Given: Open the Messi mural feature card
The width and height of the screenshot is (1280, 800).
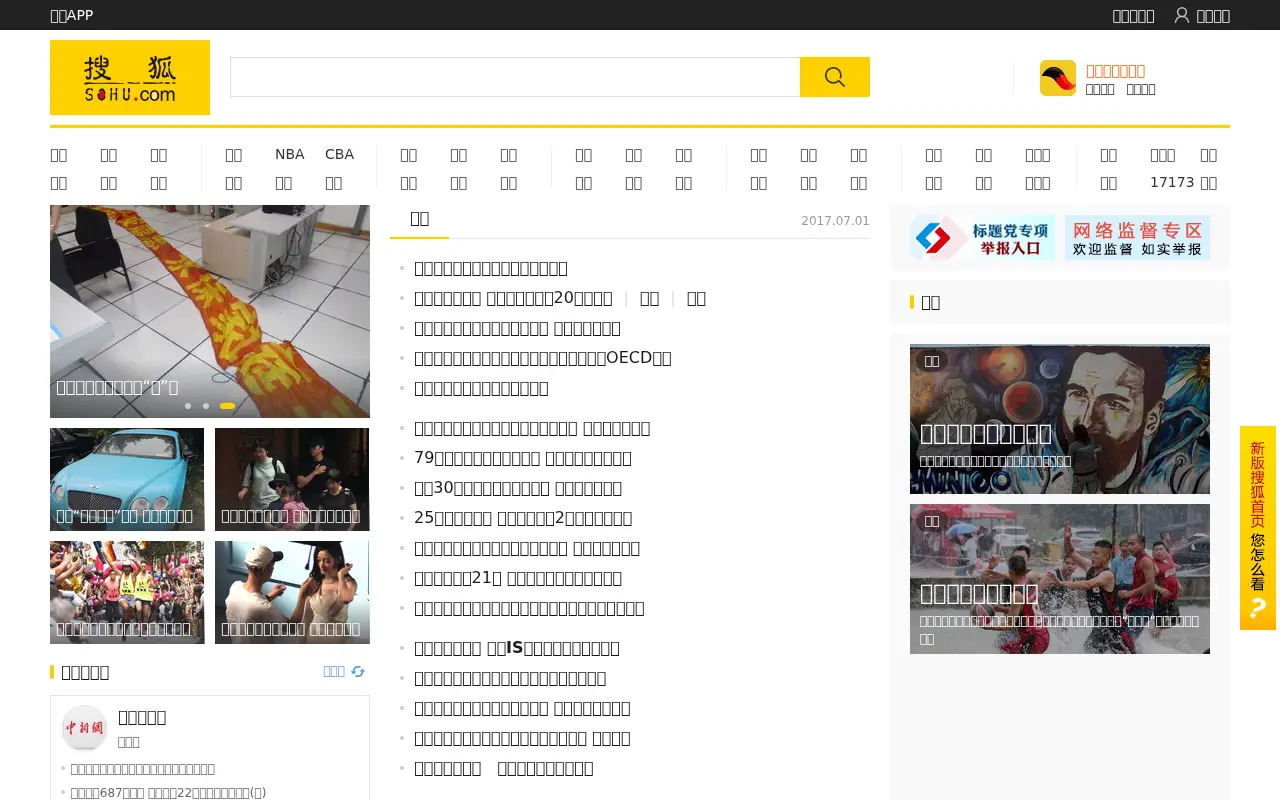Looking at the screenshot, I should pos(1060,419).
